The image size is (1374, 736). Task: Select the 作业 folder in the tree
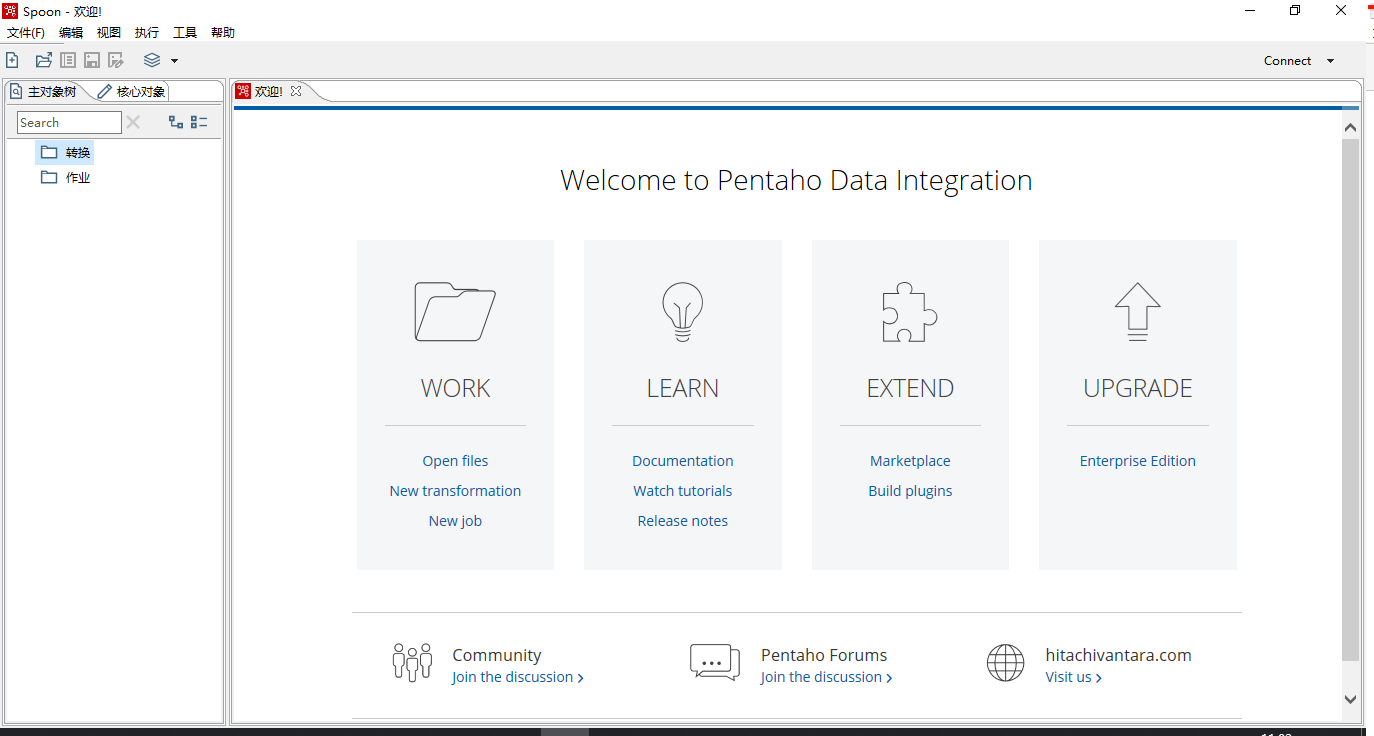(65, 178)
